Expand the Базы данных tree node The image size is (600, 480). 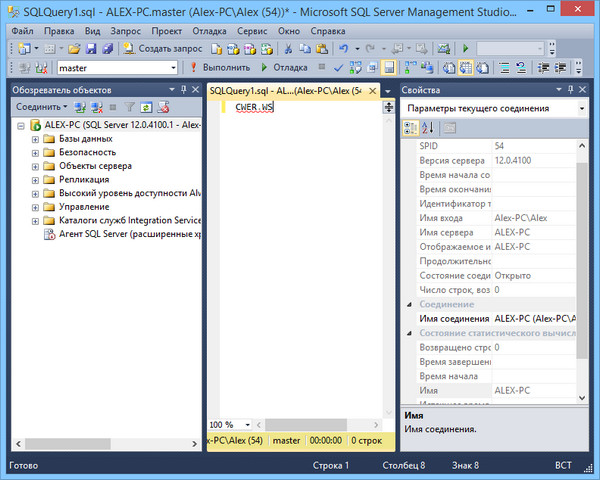coord(36,139)
